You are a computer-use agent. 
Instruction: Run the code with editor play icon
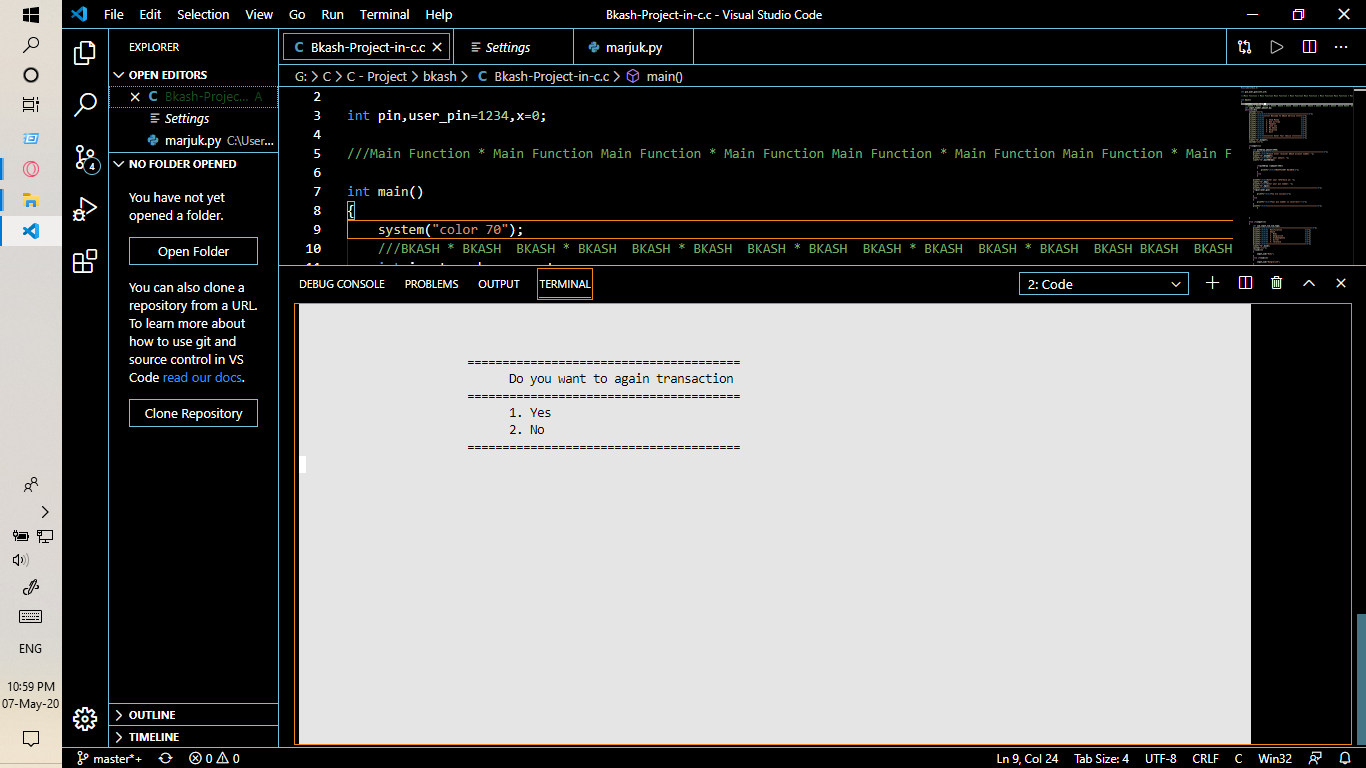pos(1276,47)
